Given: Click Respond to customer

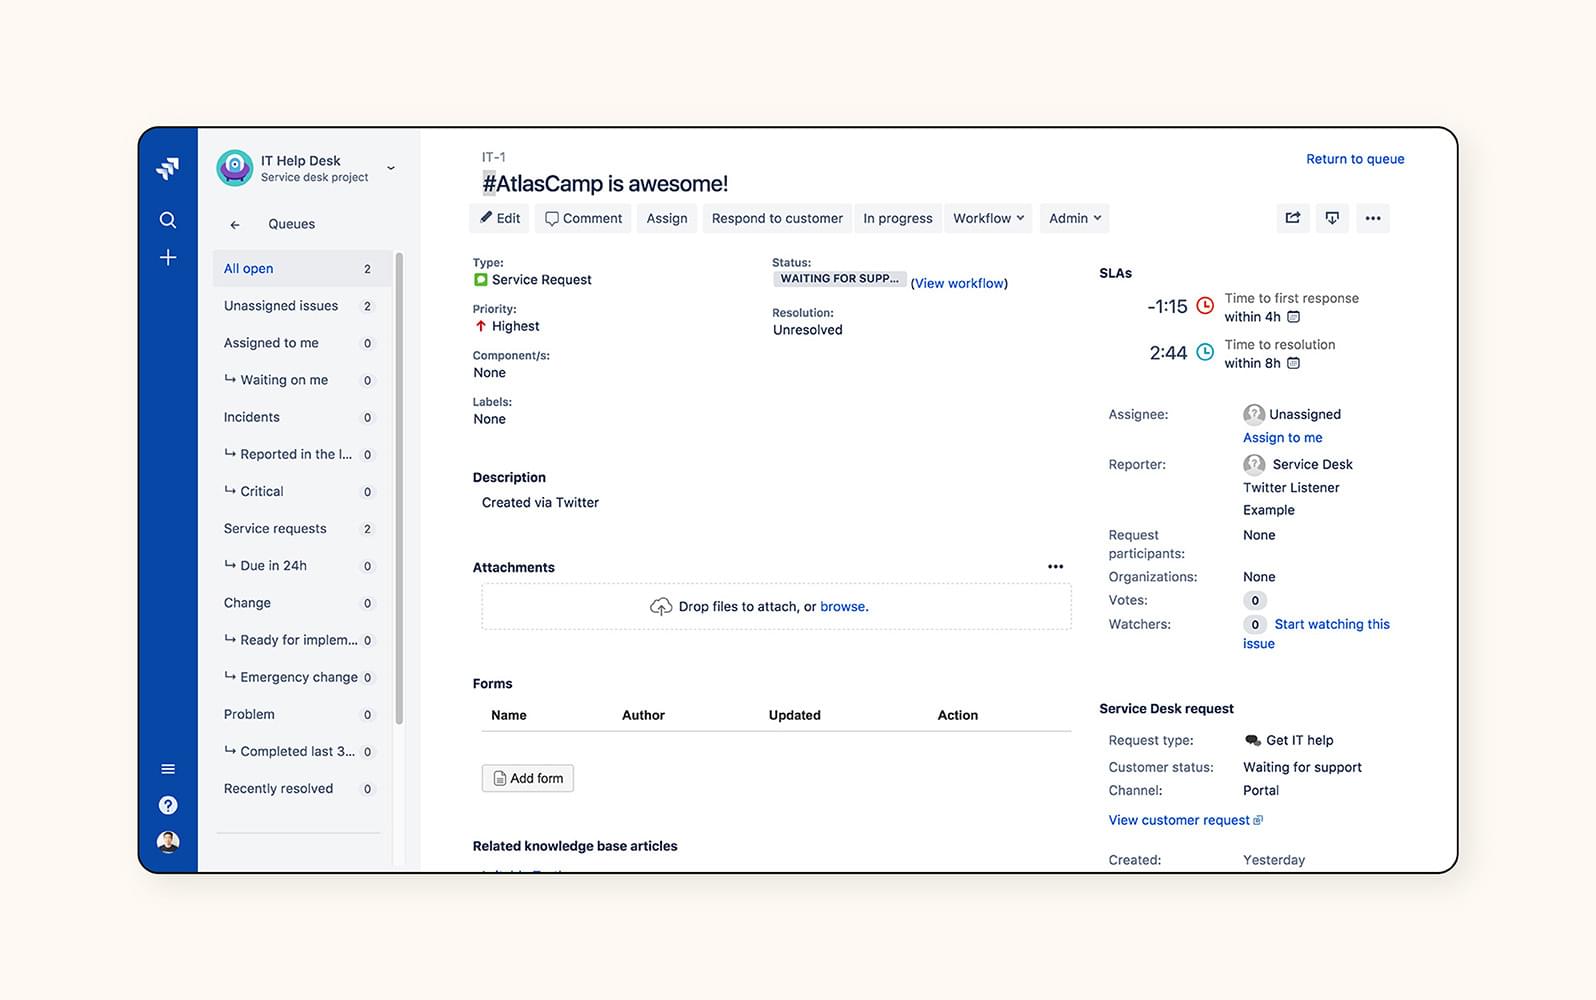Looking at the screenshot, I should [777, 218].
